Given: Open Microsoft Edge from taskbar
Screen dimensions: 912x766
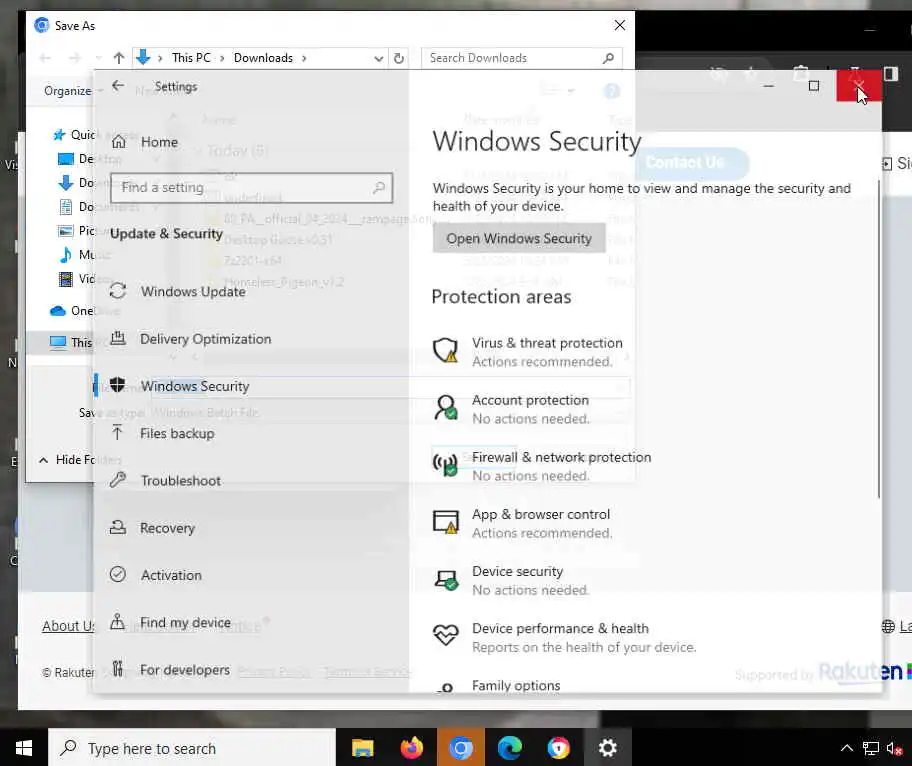Looking at the screenshot, I should [x=510, y=748].
